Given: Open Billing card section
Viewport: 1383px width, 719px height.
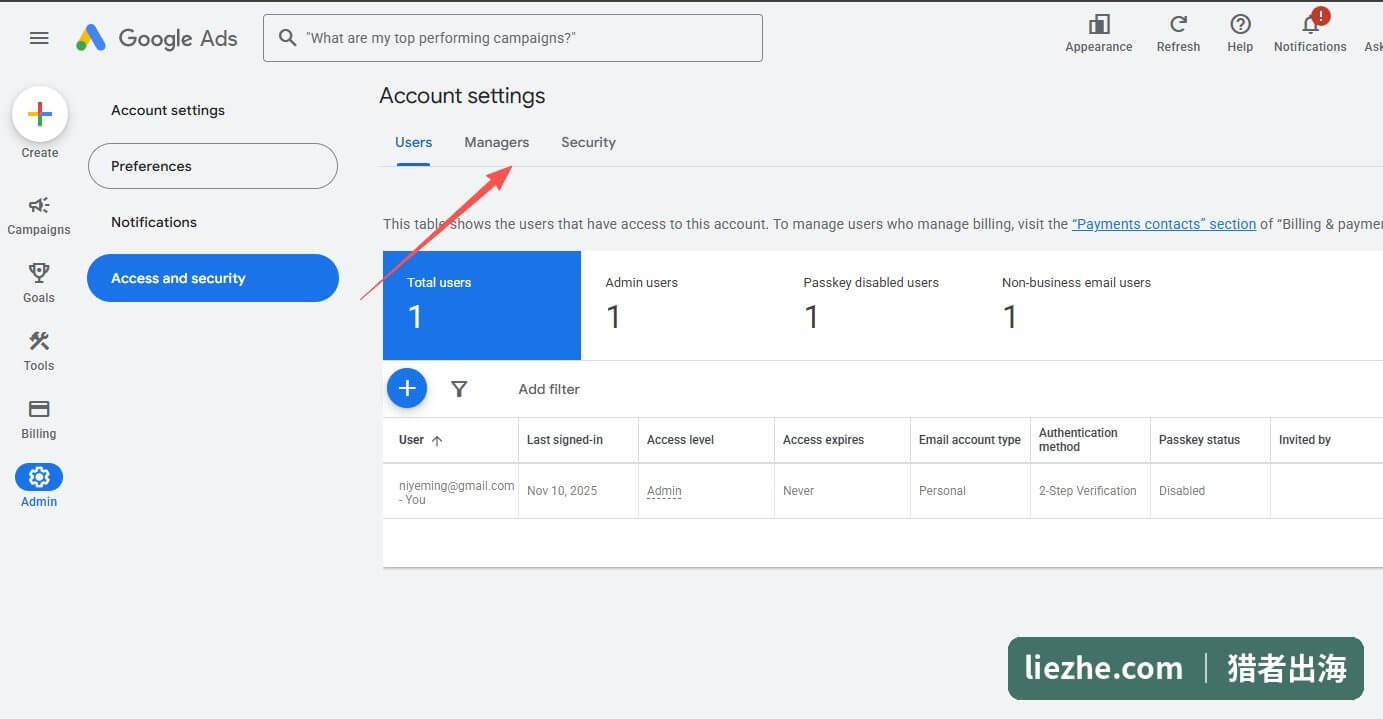Looking at the screenshot, I should (39, 419).
